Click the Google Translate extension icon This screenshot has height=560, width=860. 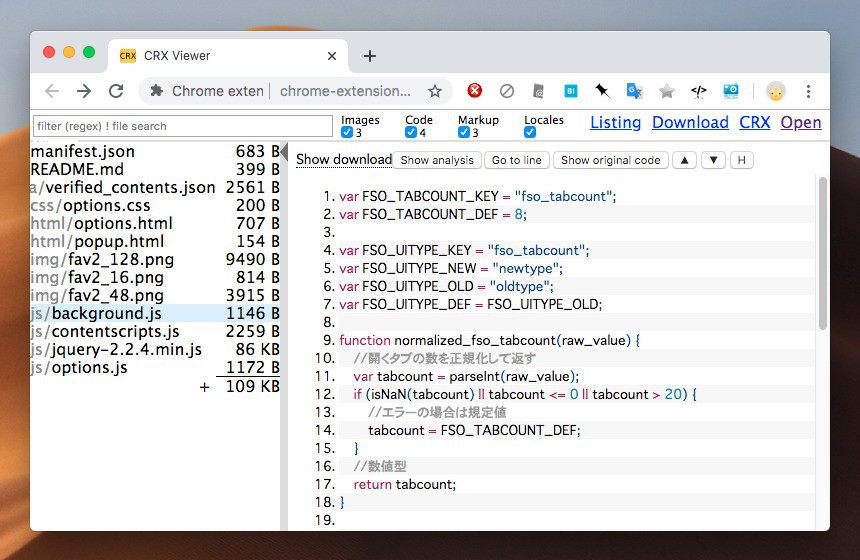click(x=634, y=91)
